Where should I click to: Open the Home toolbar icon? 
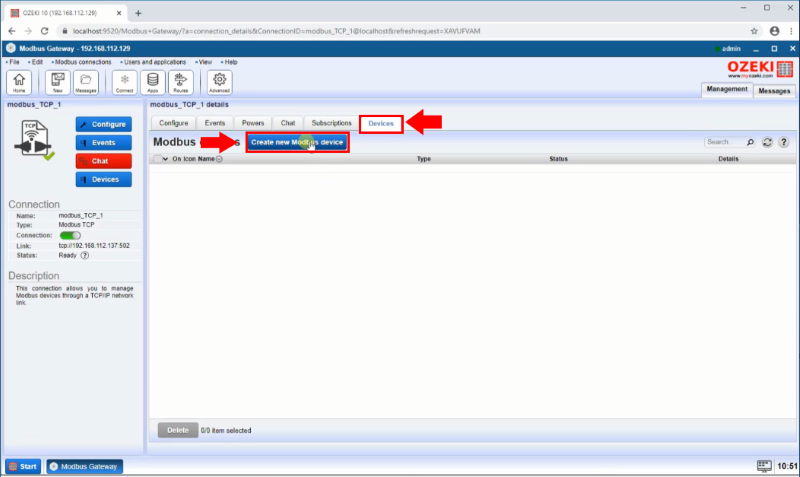coord(19,82)
